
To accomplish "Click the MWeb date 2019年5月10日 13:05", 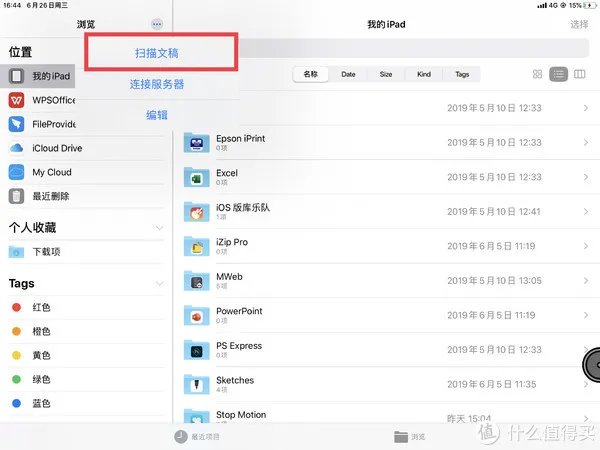I will coord(494,281).
